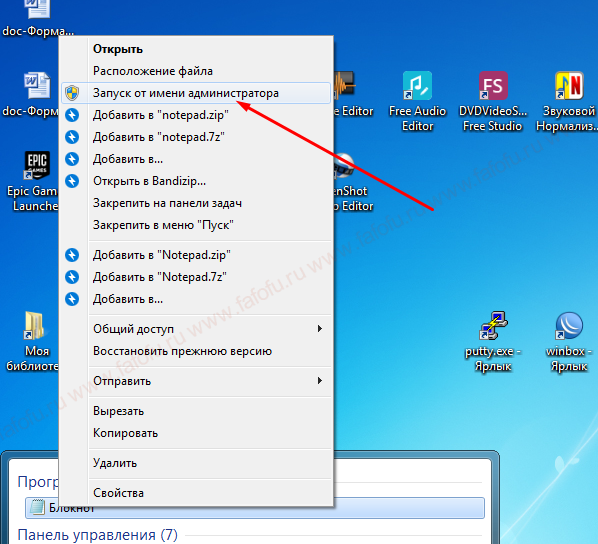Viewport: 598px width, 544px height.
Task: Select the putty.exe shortcut icon
Action: (x=493, y=325)
